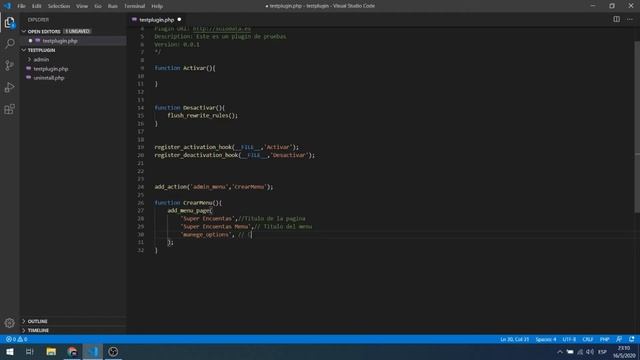
Task: Open the editor More Actions ellipsis
Action: [630, 20]
